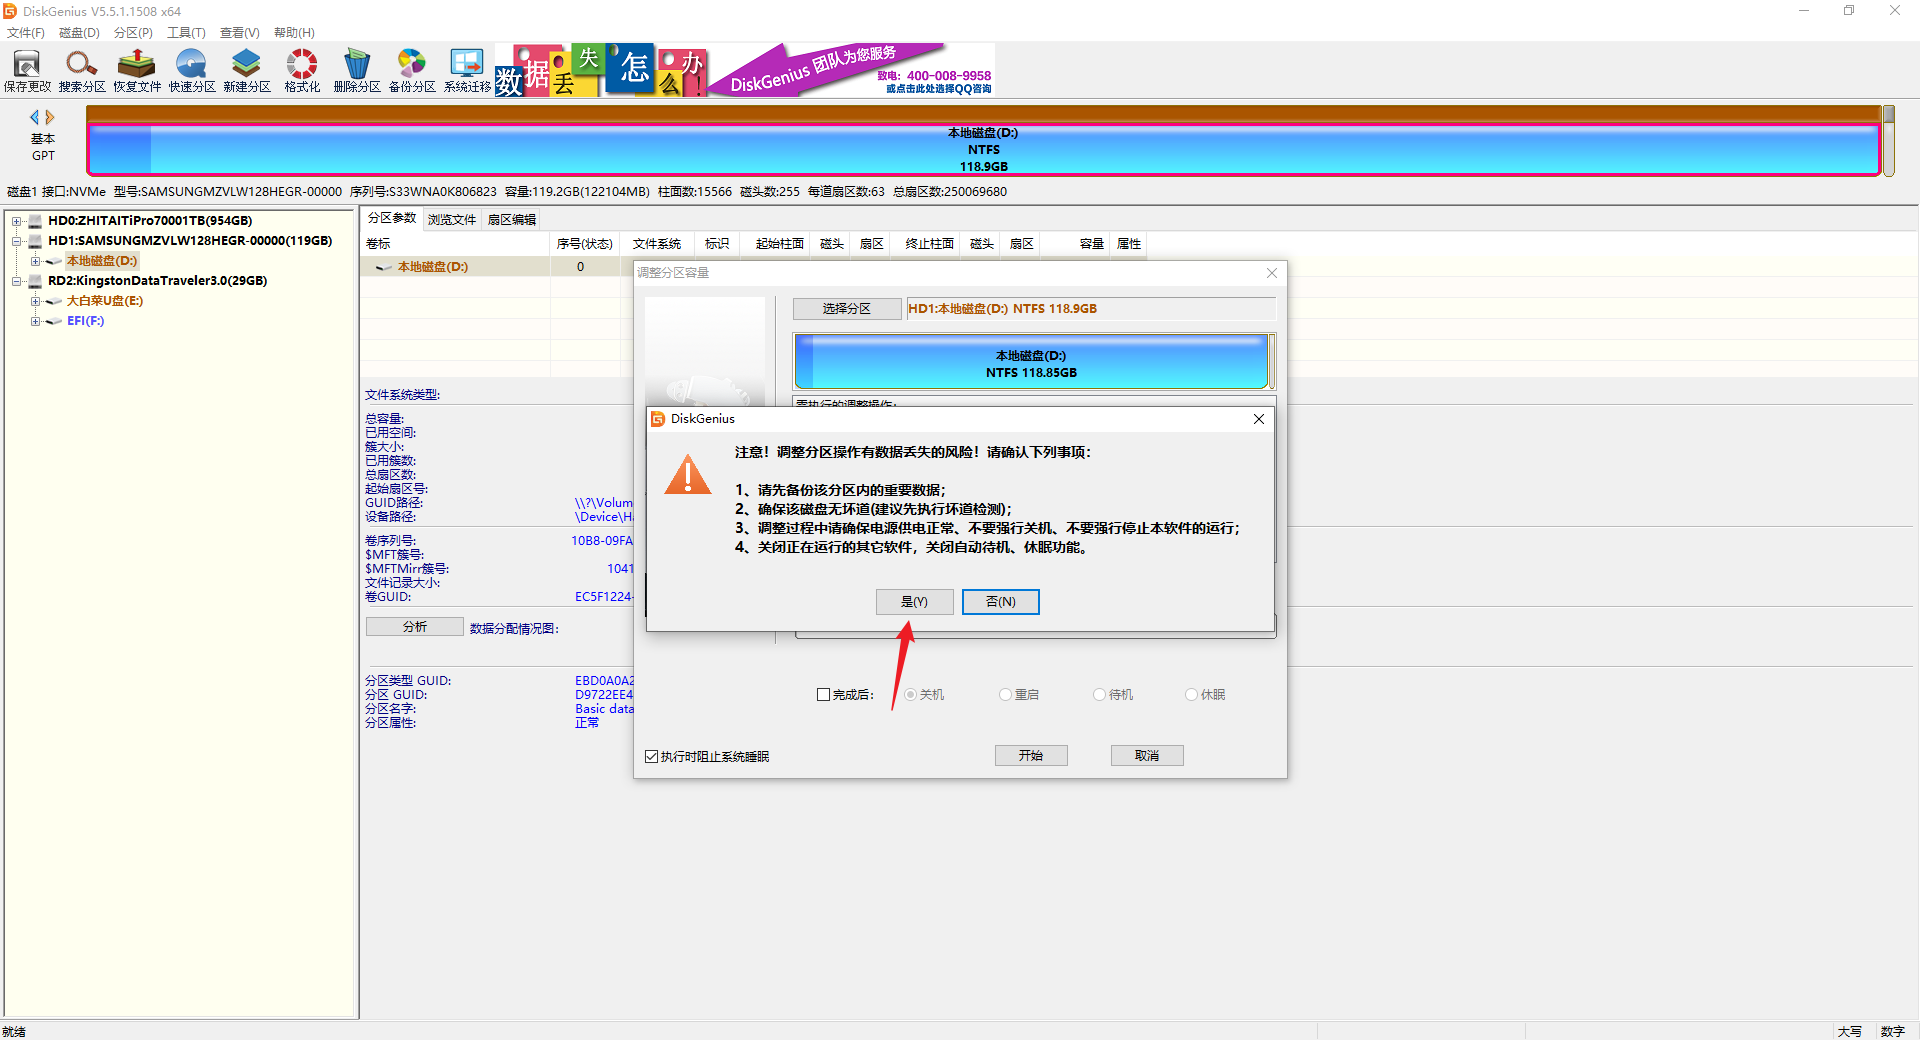Click RD2 Kingston disk icon in tree
The image size is (1920, 1040).
pos(36,281)
